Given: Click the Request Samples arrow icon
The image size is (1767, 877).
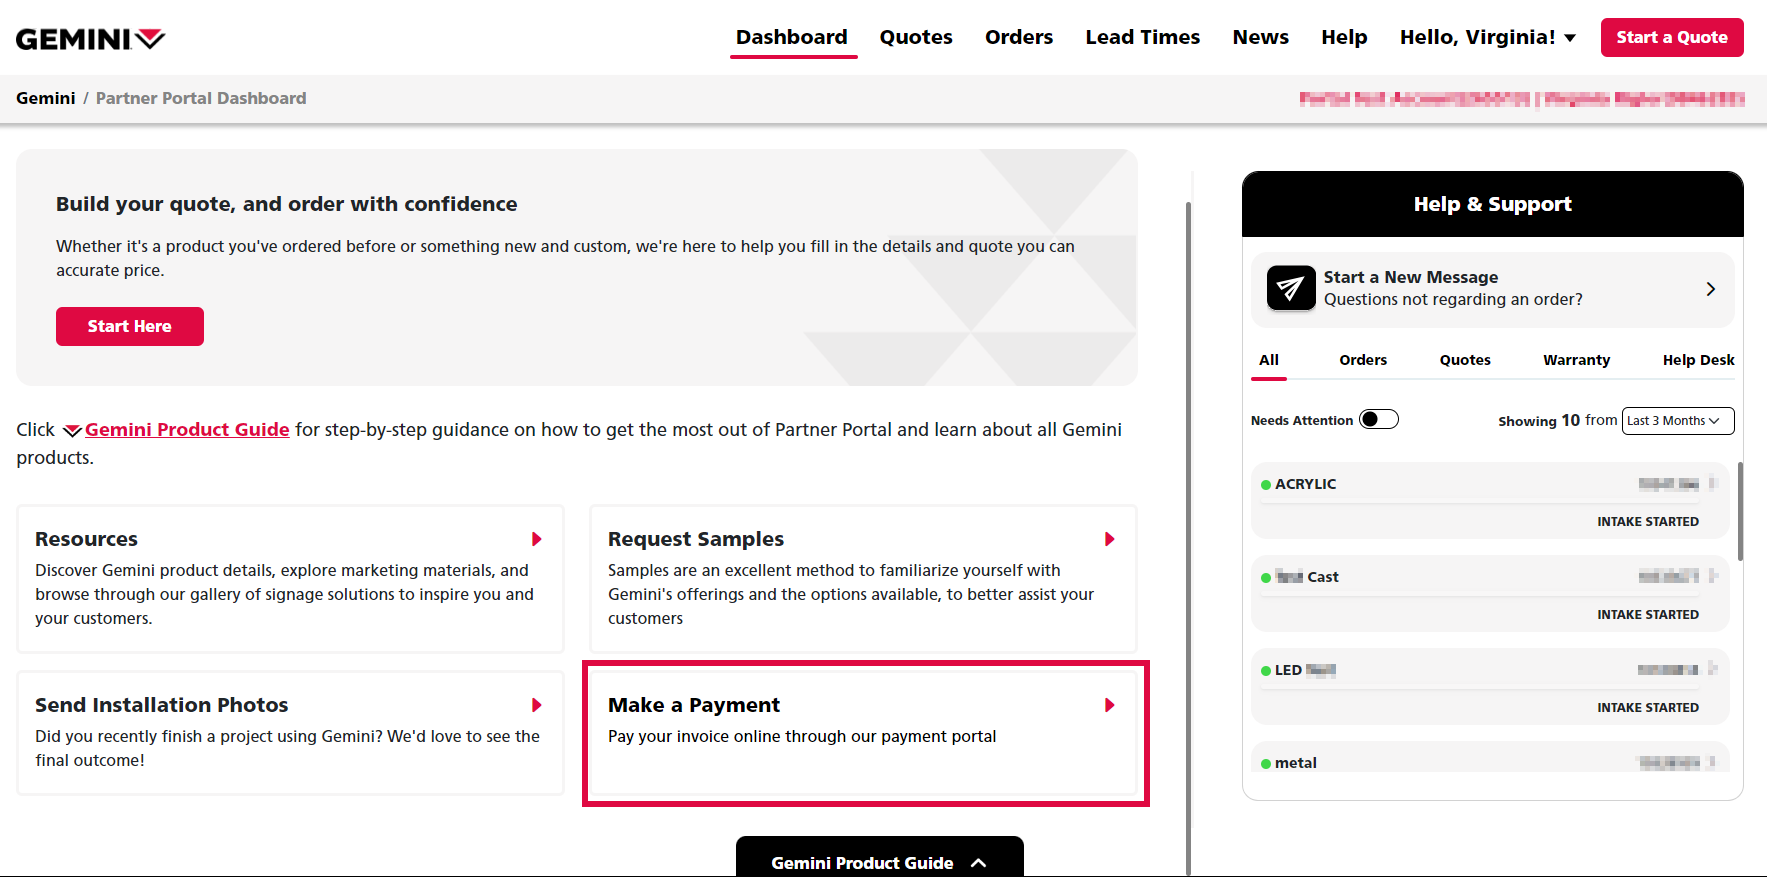Looking at the screenshot, I should (1110, 539).
